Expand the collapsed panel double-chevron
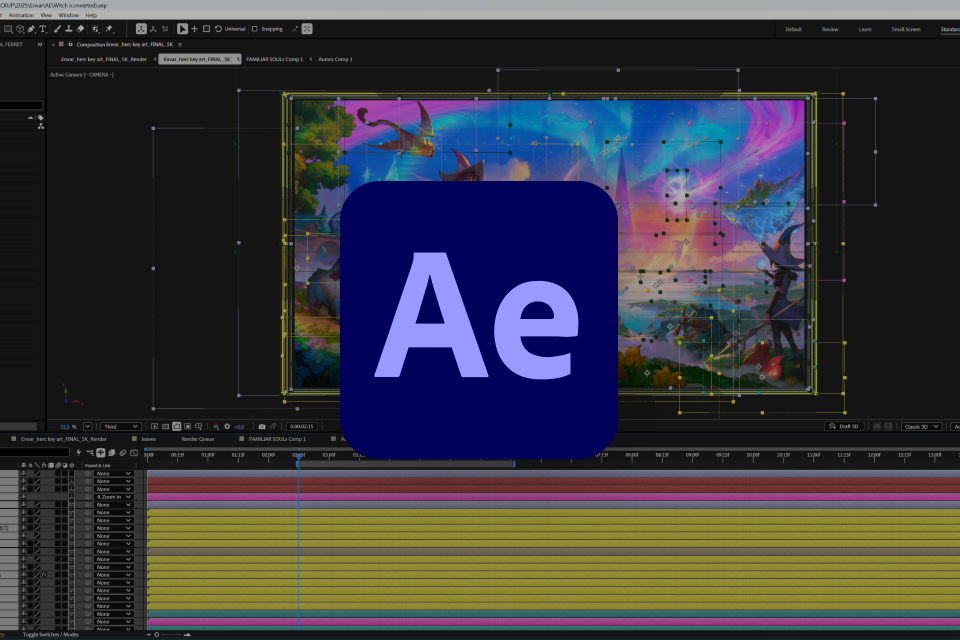This screenshot has height=640, width=960. coord(40,45)
